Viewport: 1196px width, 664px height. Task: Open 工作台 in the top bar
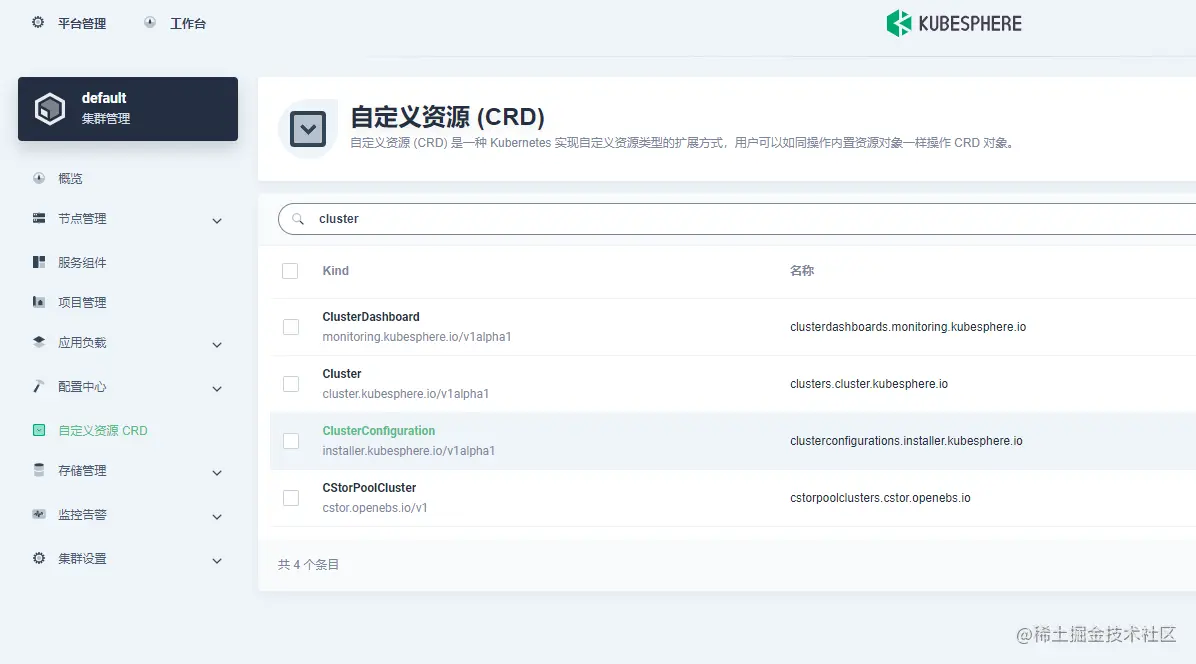[188, 24]
